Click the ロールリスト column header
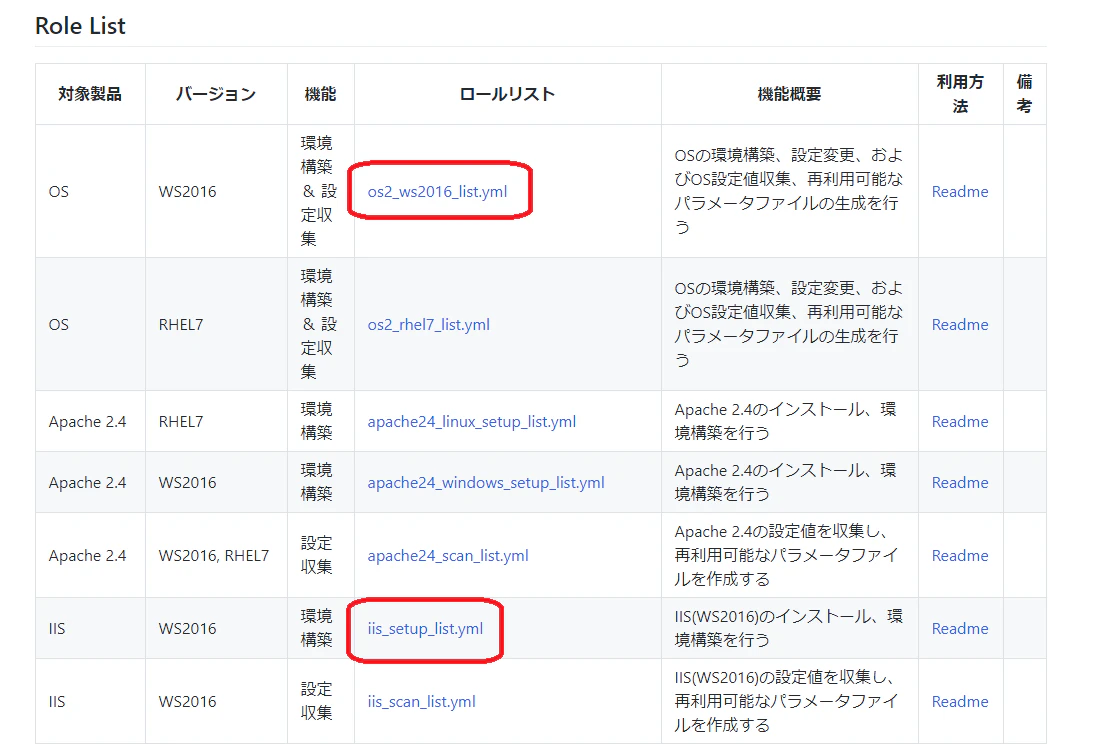 [507, 94]
